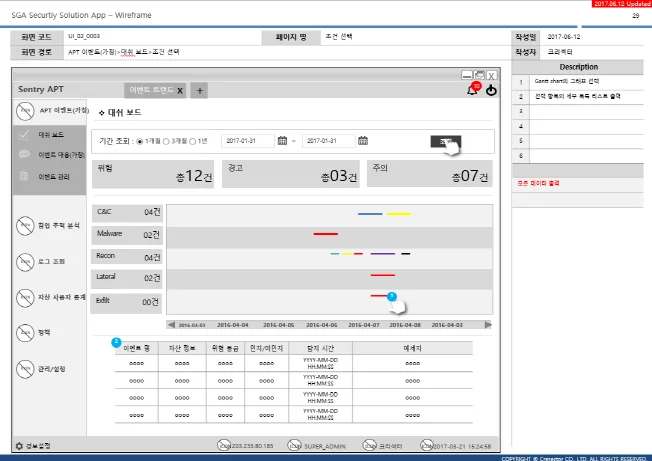Image resolution: width=652 pixels, height=461 pixels.
Task: Add a new tab with plus button
Action: coord(200,90)
